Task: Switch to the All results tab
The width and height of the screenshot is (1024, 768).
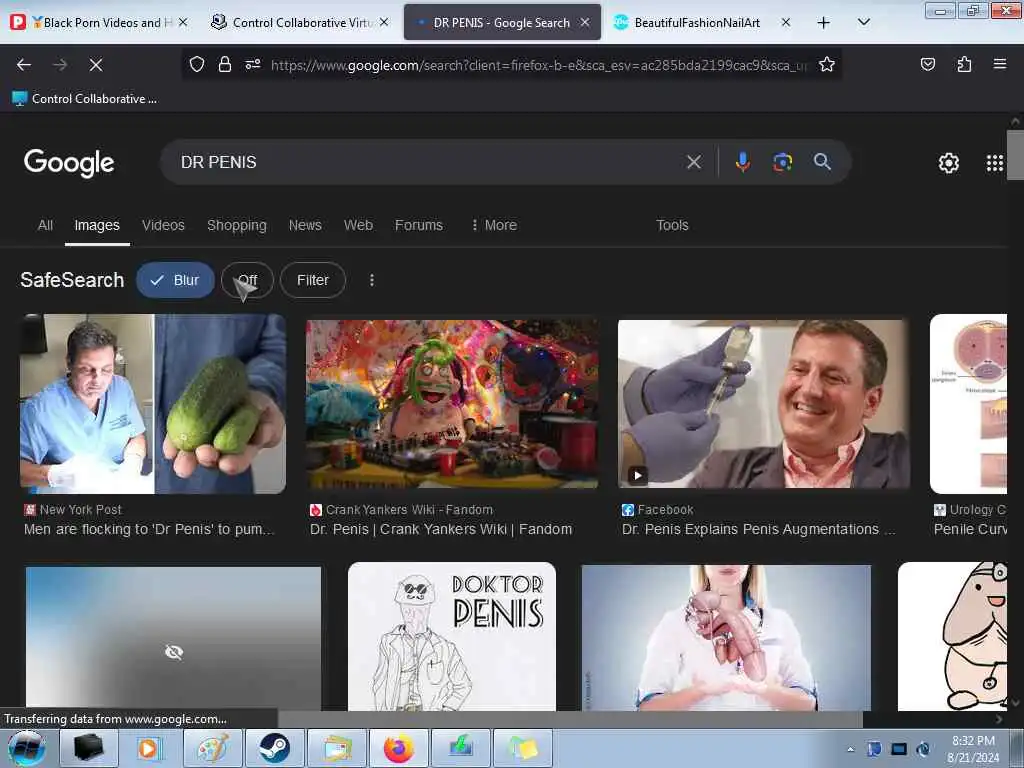Action: coord(45,225)
